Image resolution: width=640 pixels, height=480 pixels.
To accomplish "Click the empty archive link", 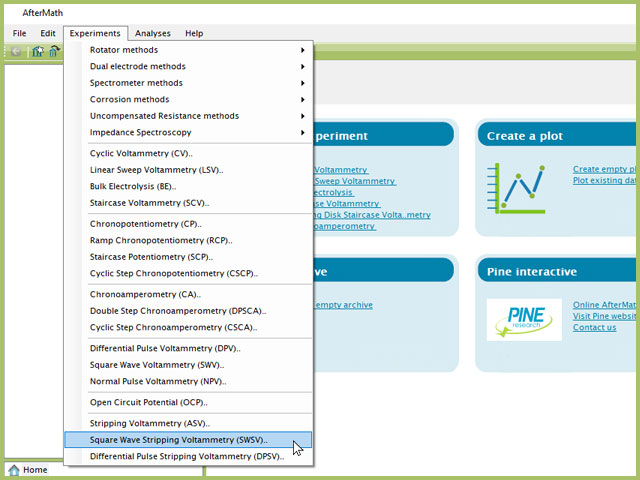I will pos(343,305).
